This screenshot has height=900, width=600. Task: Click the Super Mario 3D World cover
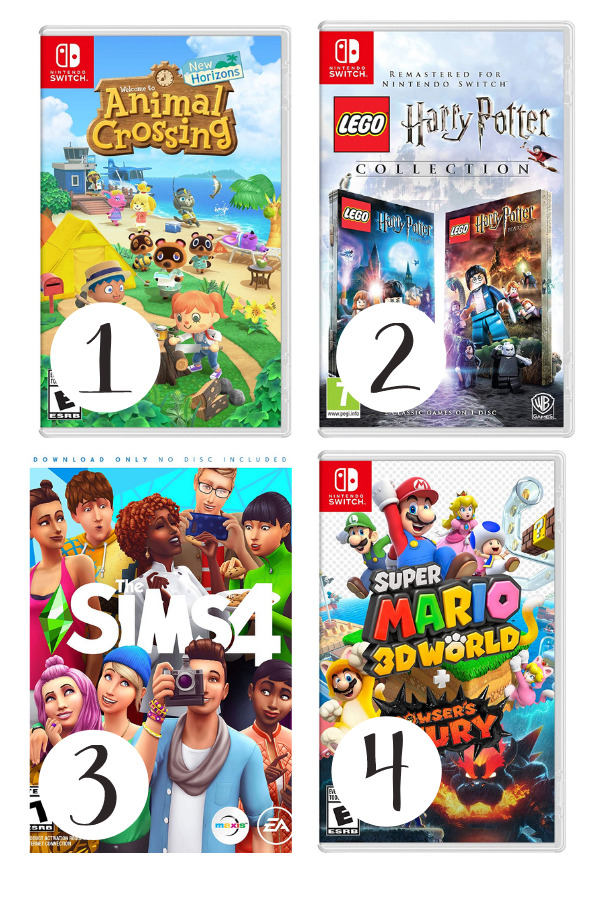442,651
